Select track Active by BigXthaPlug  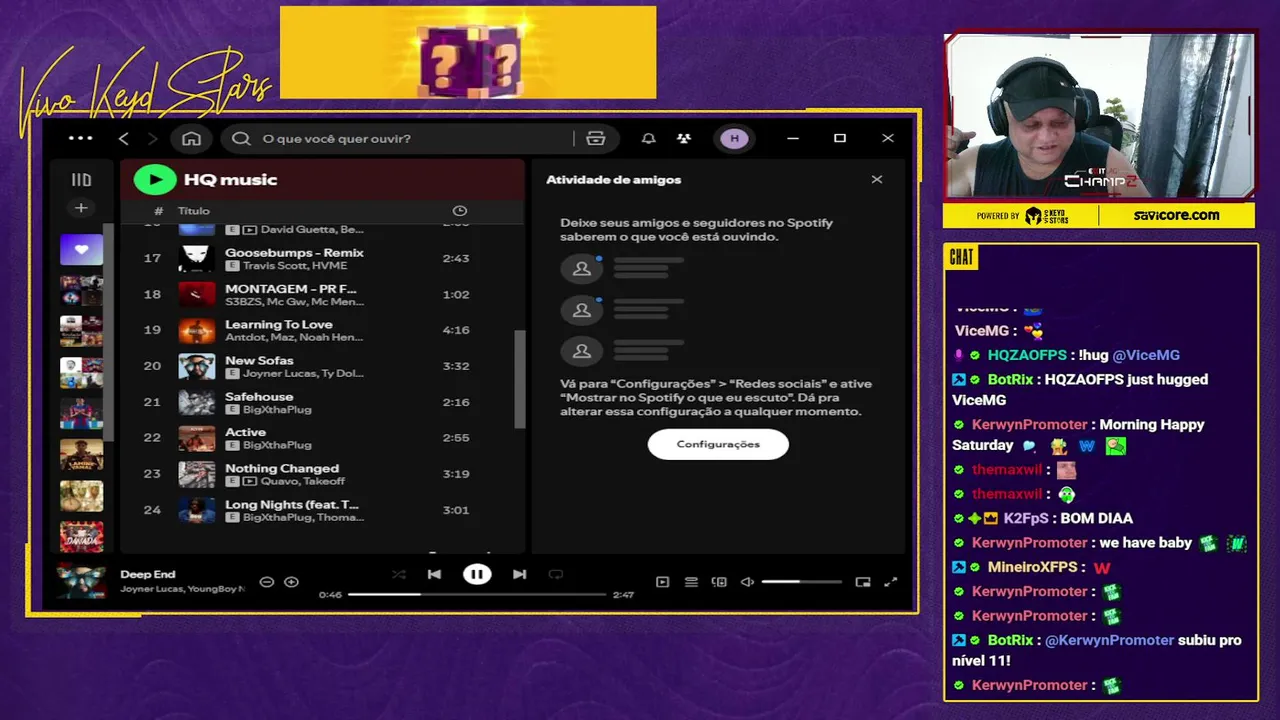click(x=323, y=438)
